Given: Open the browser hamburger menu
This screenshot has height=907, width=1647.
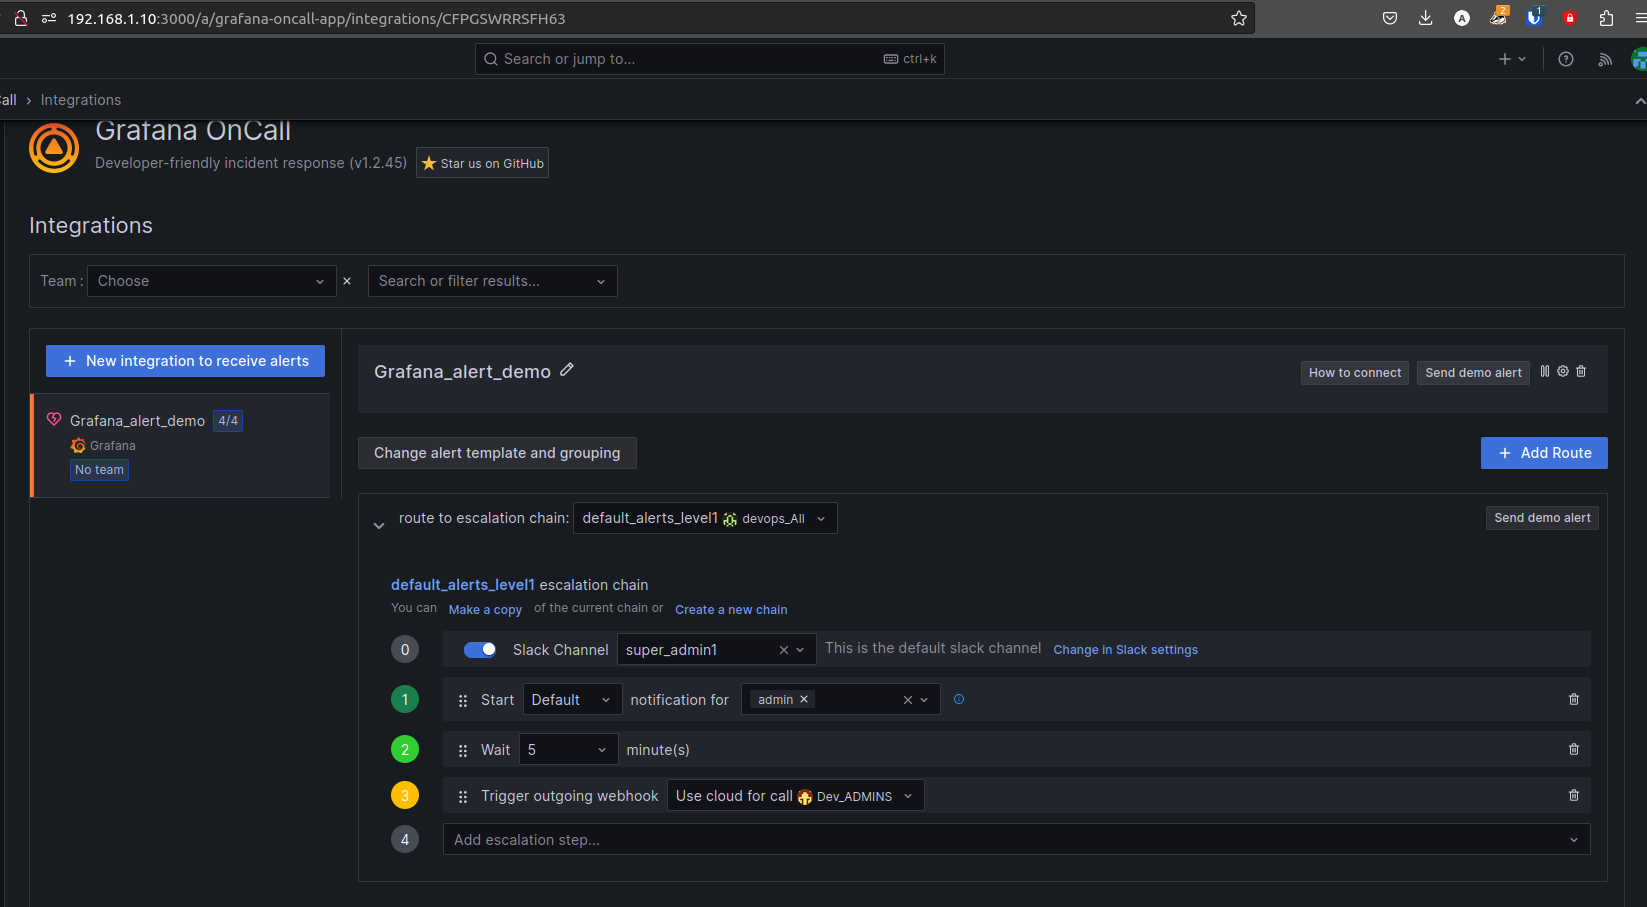Looking at the screenshot, I should pyautogui.click(x=1640, y=18).
